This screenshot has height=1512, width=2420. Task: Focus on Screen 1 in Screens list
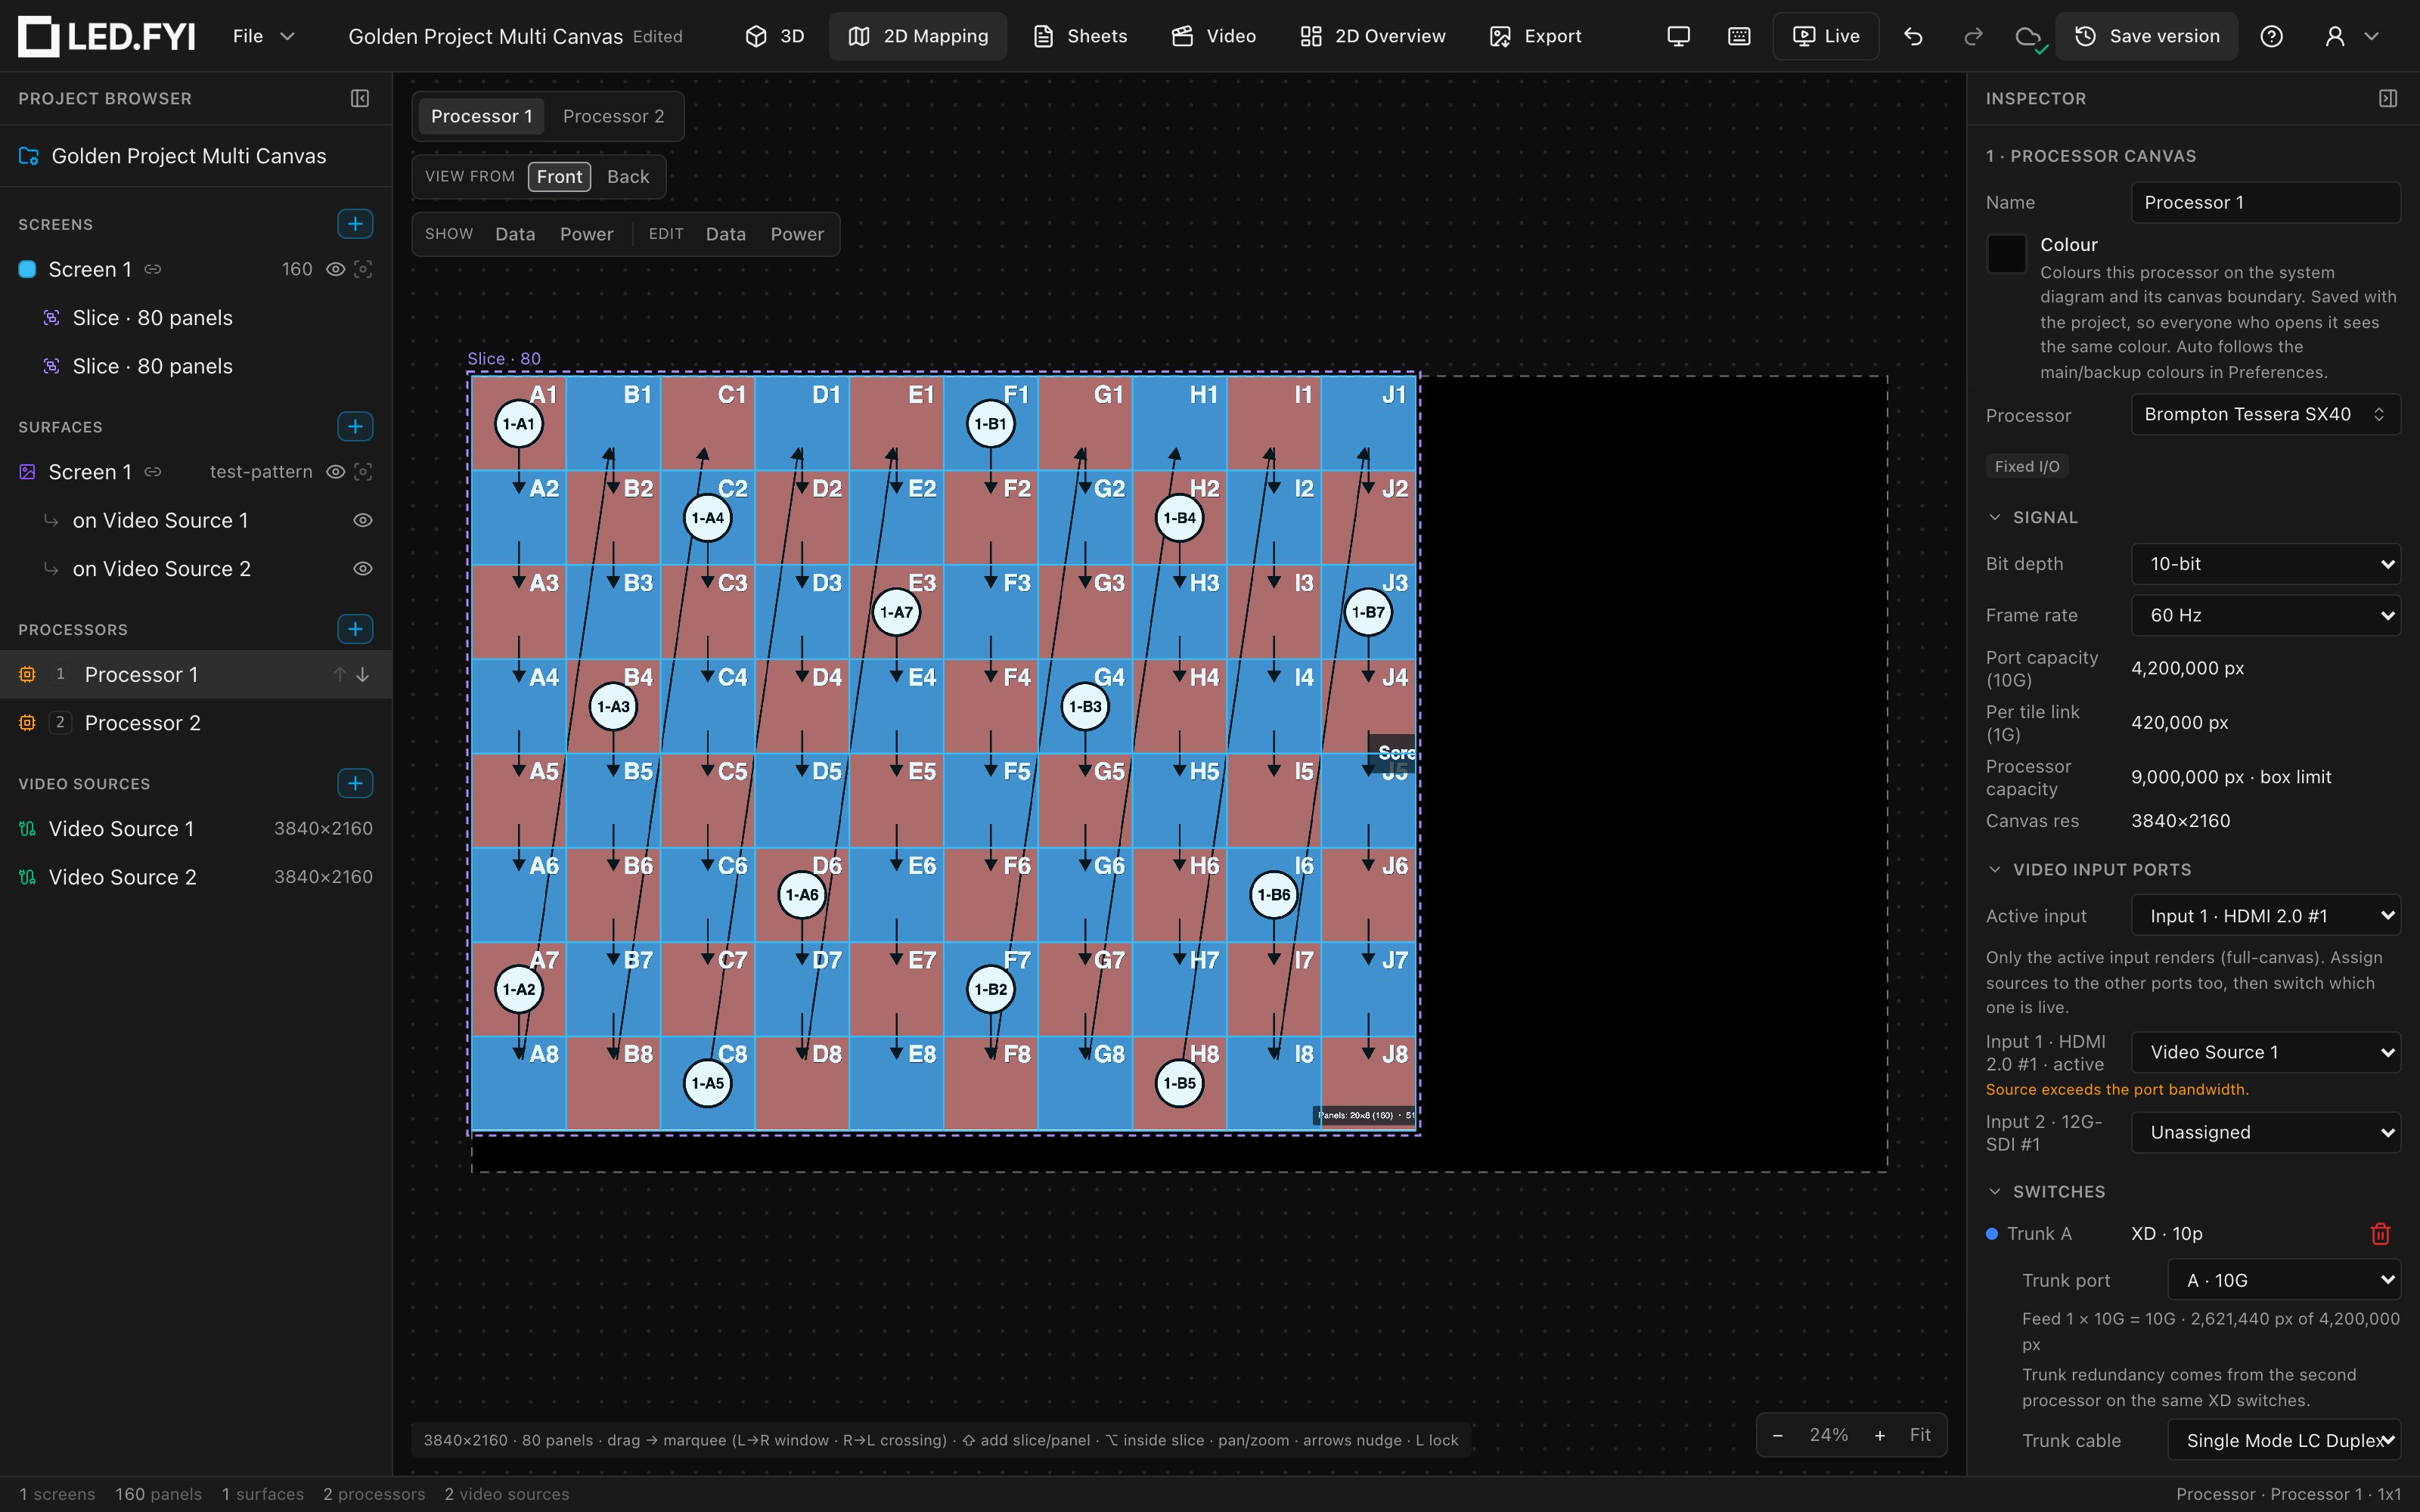[x=363, y=269]
